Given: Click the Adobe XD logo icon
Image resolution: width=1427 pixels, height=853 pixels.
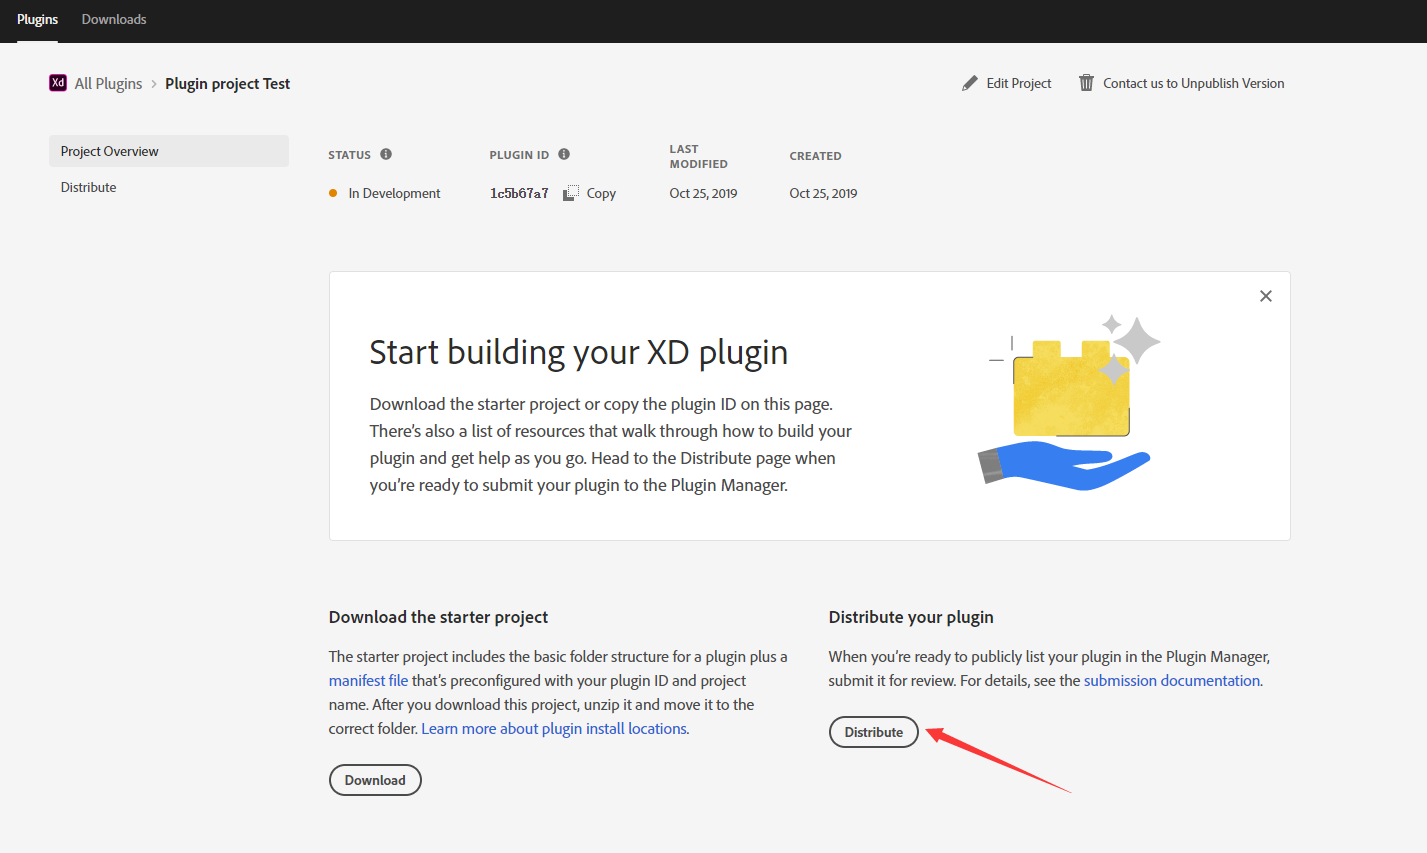Looking at the screenshot, I should point(58,83).
